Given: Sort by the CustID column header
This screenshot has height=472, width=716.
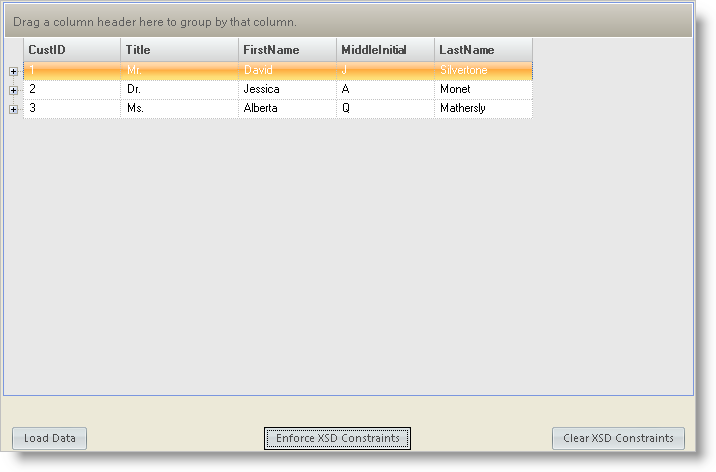Looking at the screenshot, I should pyautogui.click(x=71, y=50).
